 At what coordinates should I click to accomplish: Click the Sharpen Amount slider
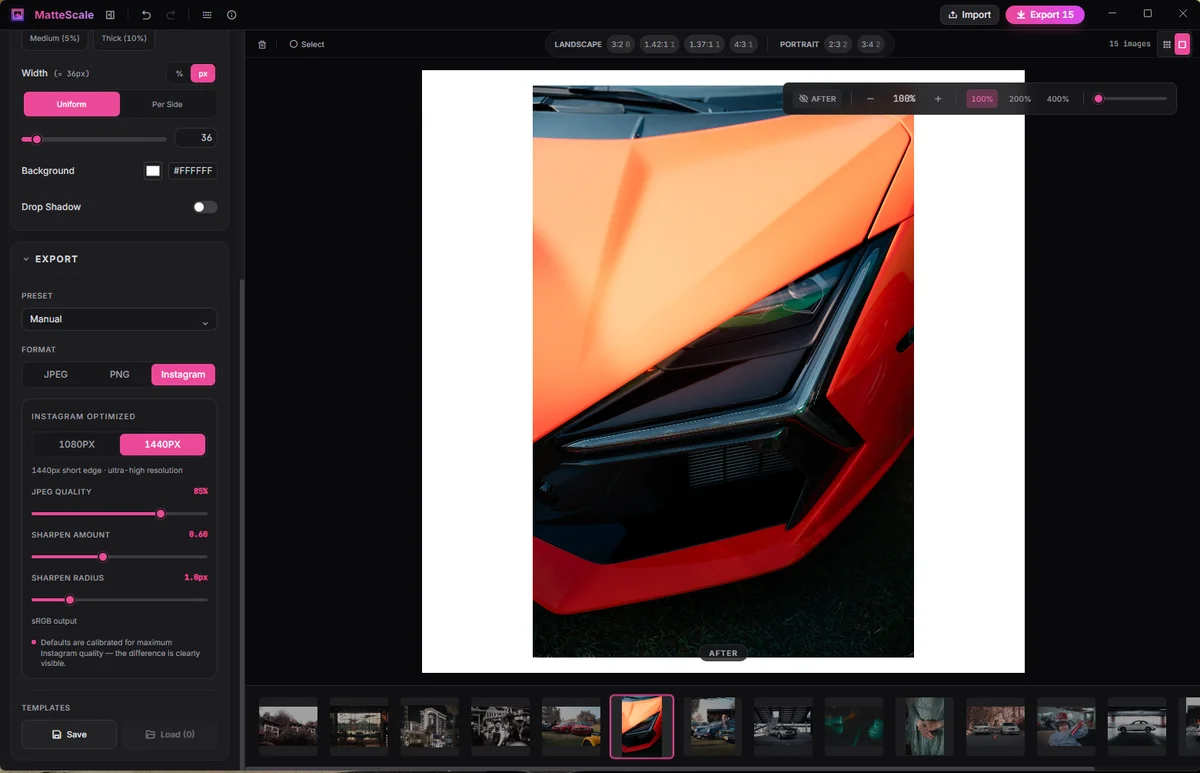point(119,557)
